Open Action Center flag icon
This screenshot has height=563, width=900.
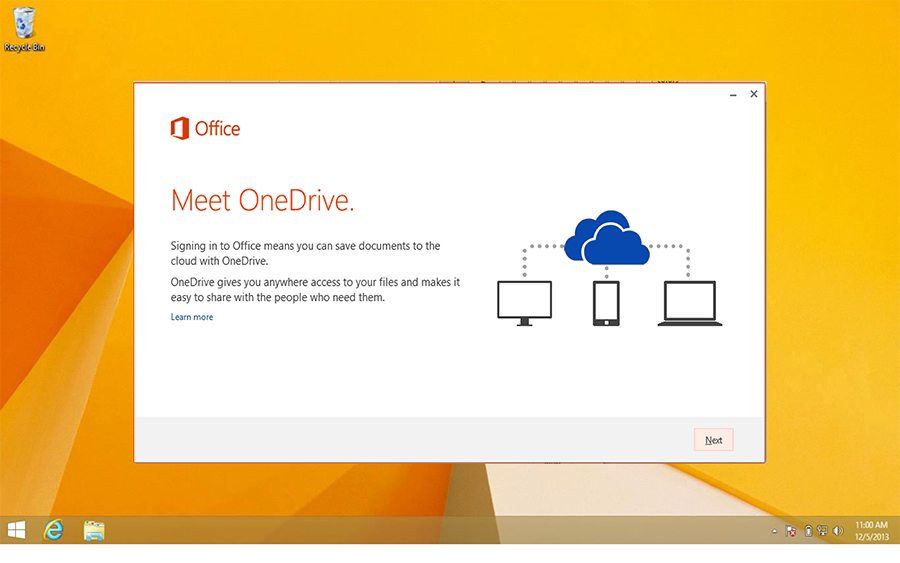pyautogui.click(x=791, y=531)
